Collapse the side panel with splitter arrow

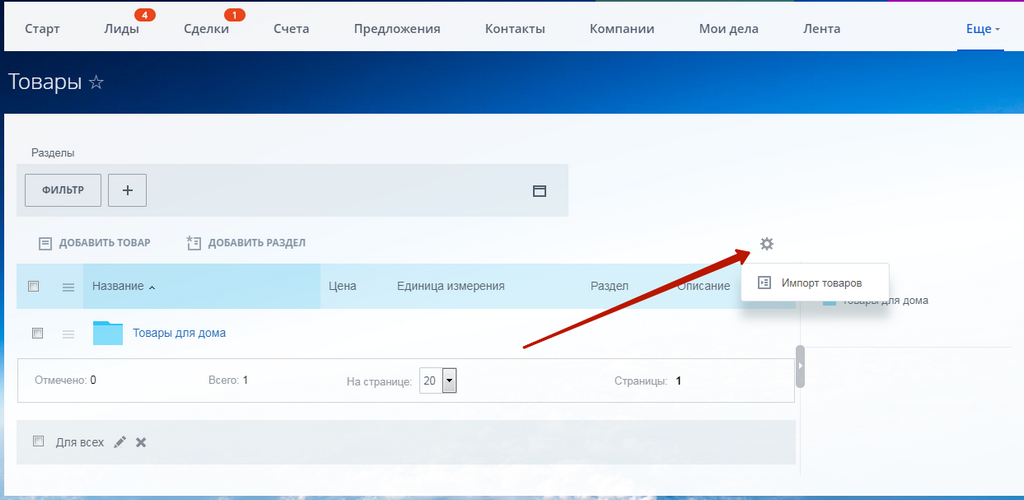click(801, 366)
